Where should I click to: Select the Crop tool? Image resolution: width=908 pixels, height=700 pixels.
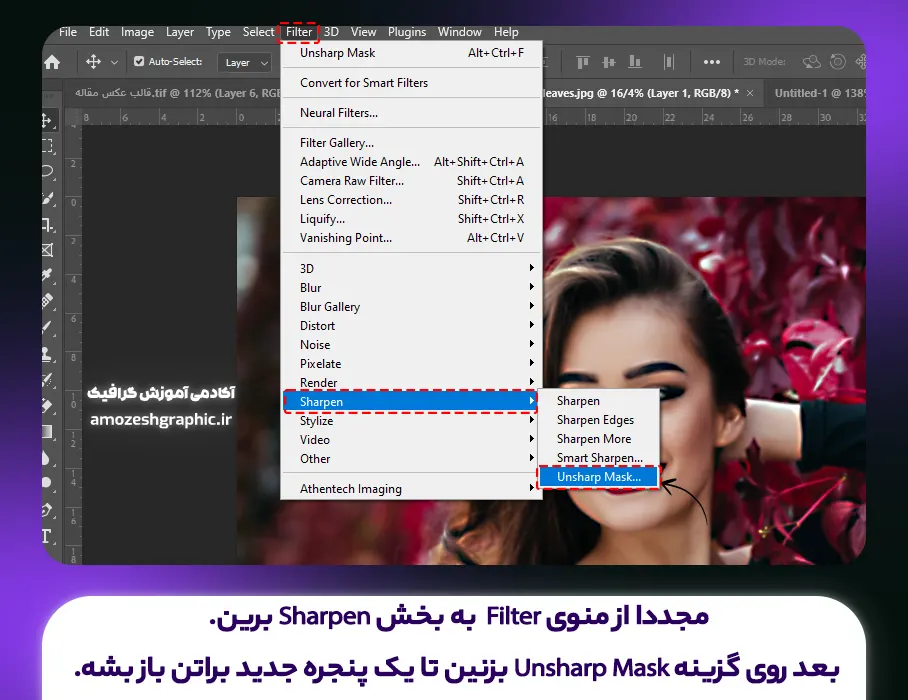pos(48,225)
